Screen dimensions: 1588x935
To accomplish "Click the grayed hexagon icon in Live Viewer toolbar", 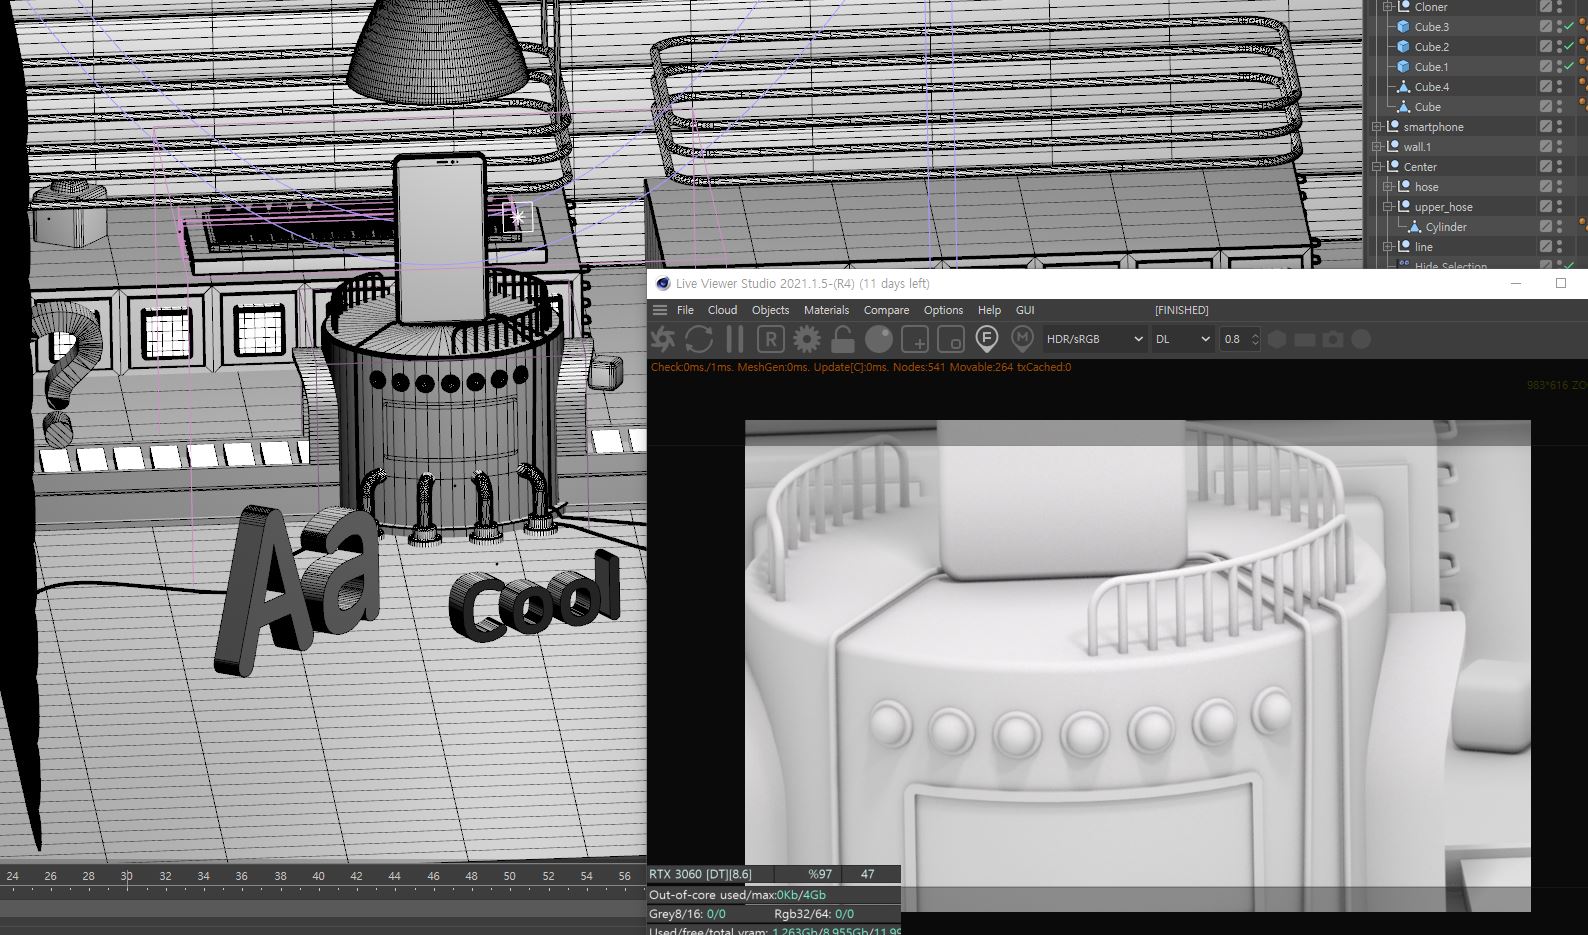I will [x=1277, y=339].
